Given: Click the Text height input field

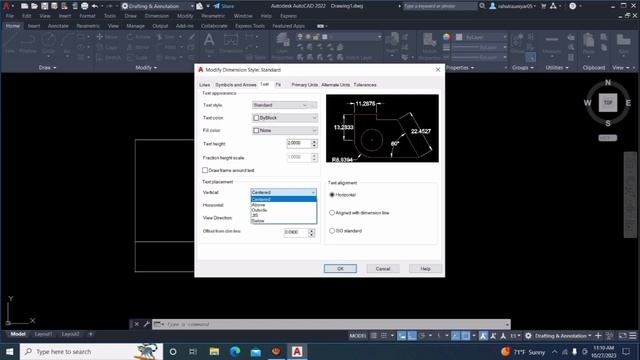Looking at the screenshot, I should point(299,143).
